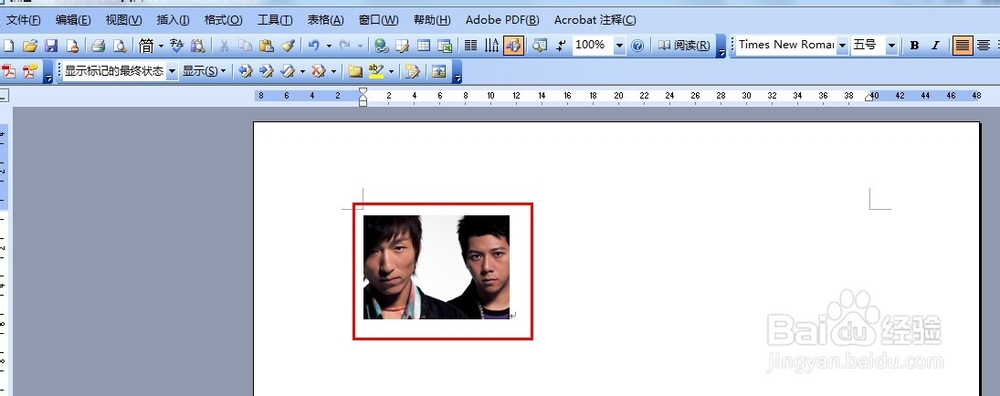Change text direction icon
This screenshot has height=396, width=1000.
(x=492, y=46)
